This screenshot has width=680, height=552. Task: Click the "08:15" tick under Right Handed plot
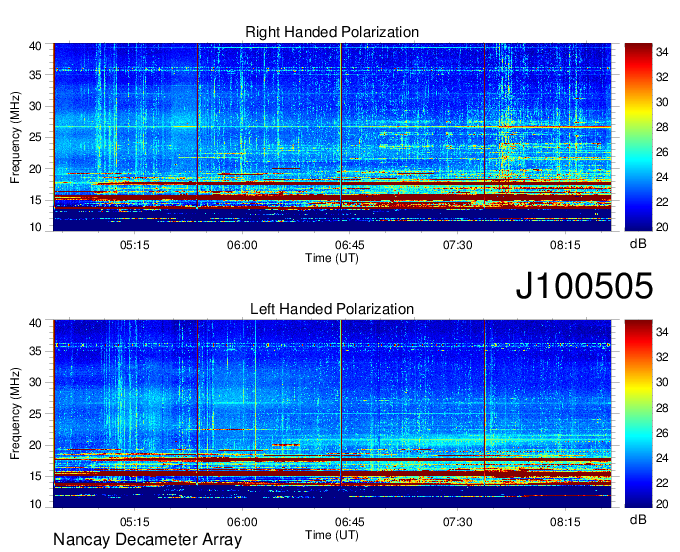pyautogui.click(x=565, y=245)
